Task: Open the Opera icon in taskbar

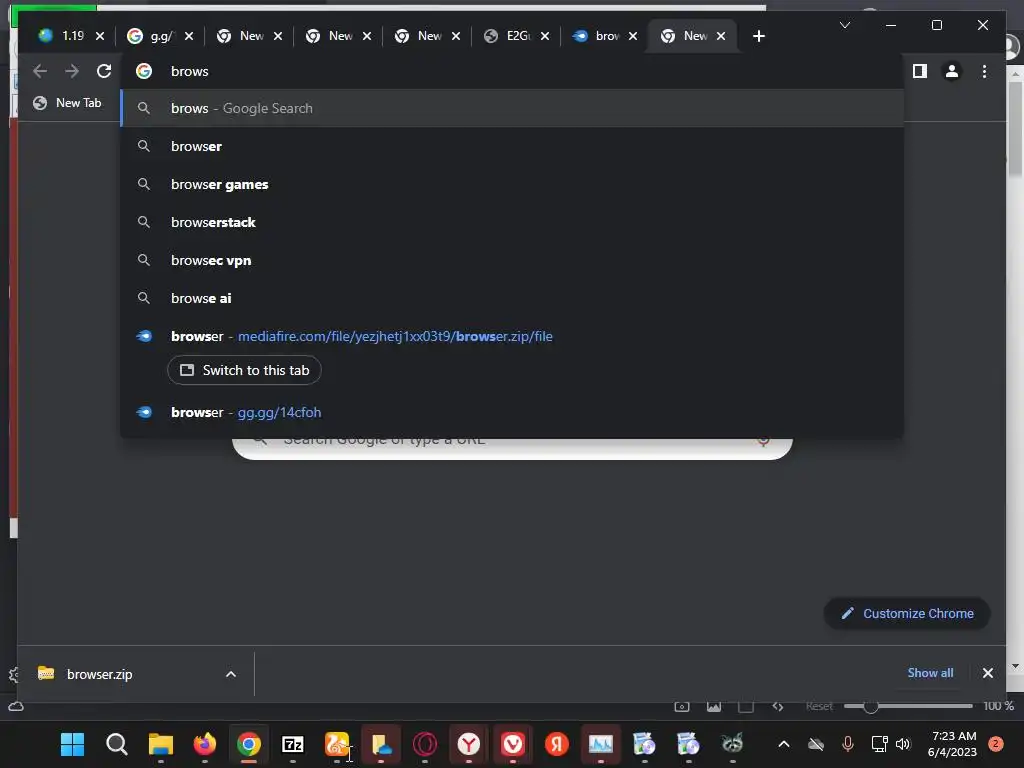Action: [x=424, y=744]
